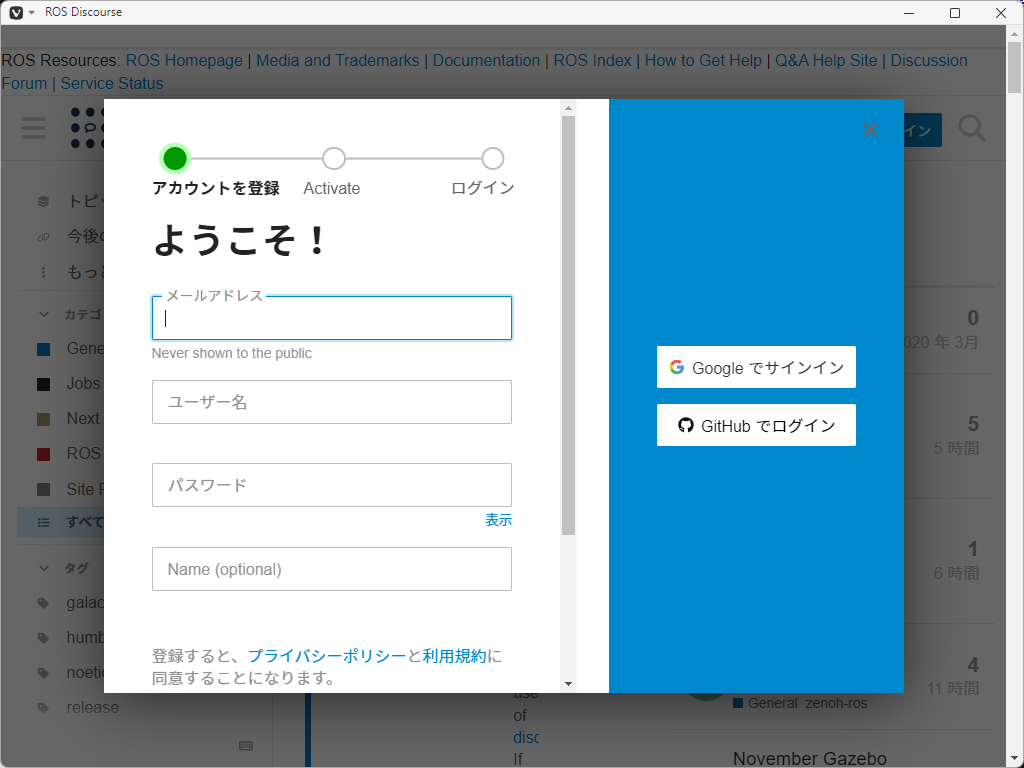The width and height of the screenshot is (1024, 768).
Task: Click the three-dot more icon in sidebar
Action: [43, 272]
